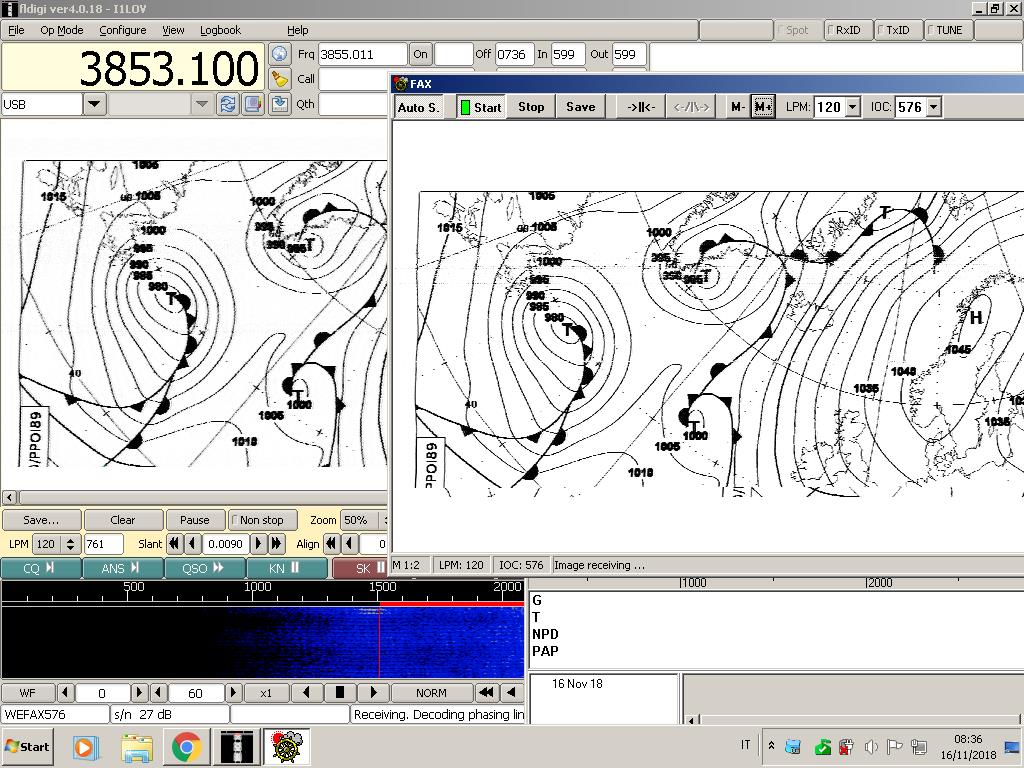Click waterfall scroll left arrow
This screenshot has height=768, width=1024.
click(306, 692)
